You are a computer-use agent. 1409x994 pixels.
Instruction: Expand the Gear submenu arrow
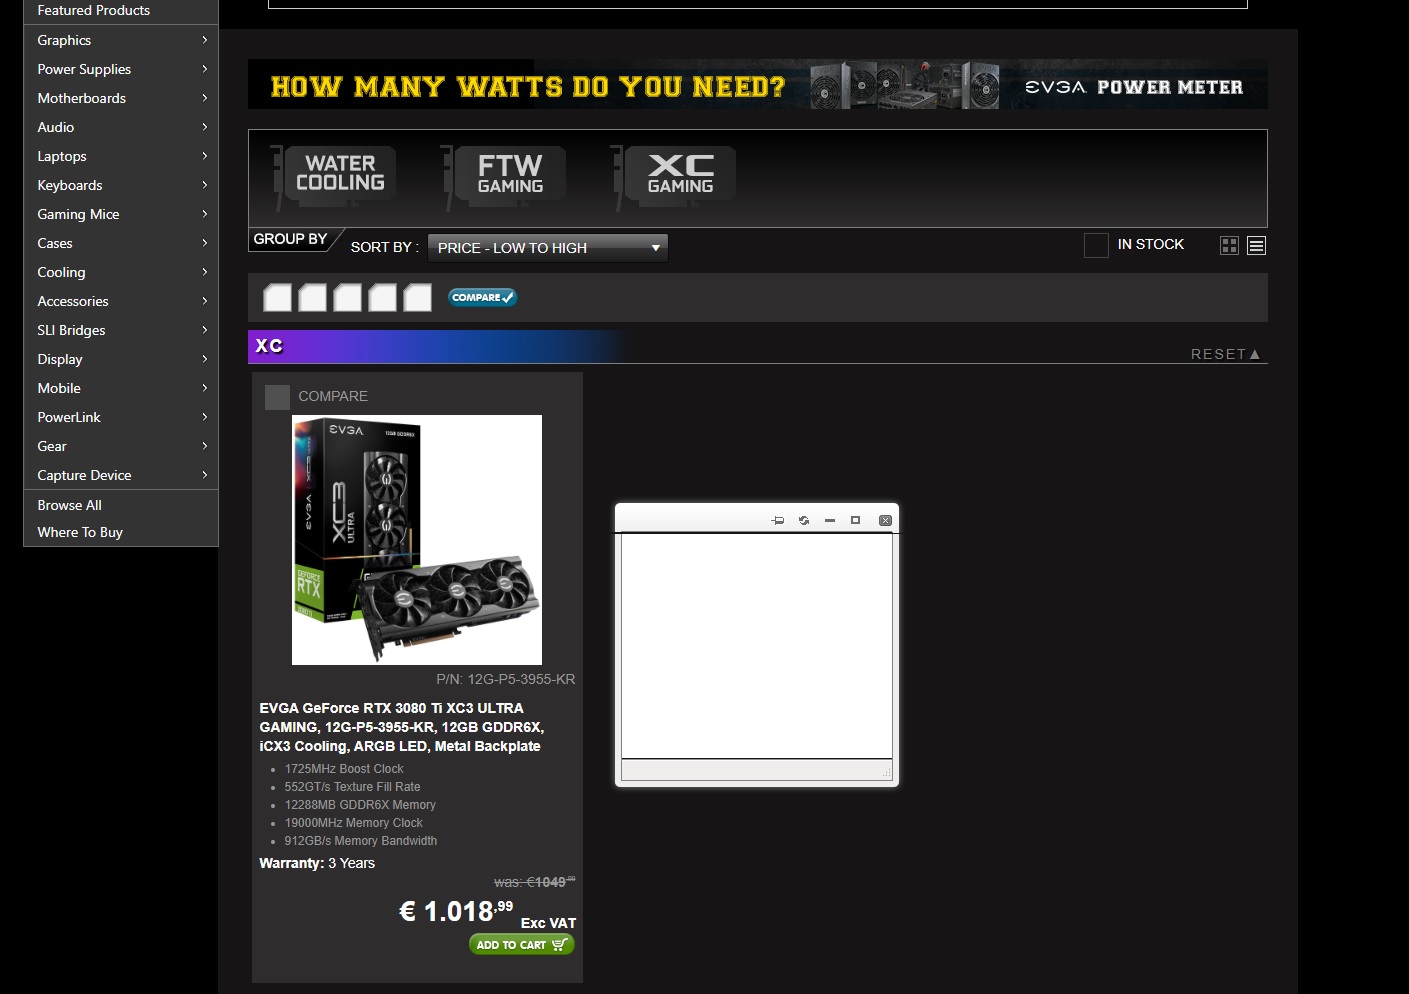pyautogui.click(x=204, y=446)
